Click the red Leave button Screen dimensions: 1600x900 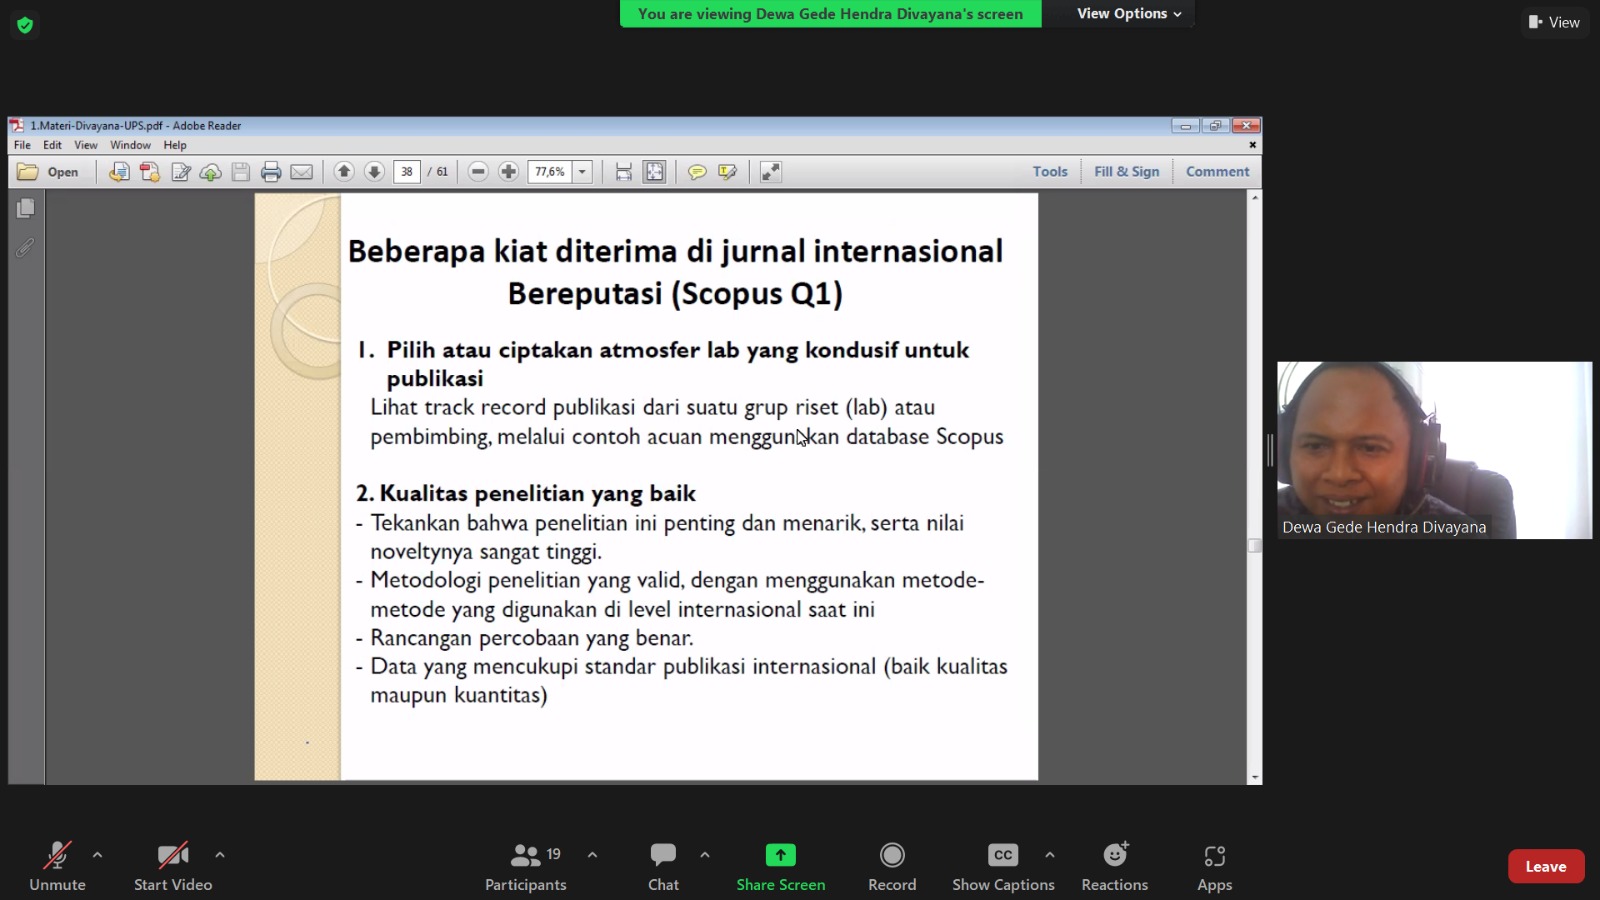pyautogui.click(x=1546, y=866)
